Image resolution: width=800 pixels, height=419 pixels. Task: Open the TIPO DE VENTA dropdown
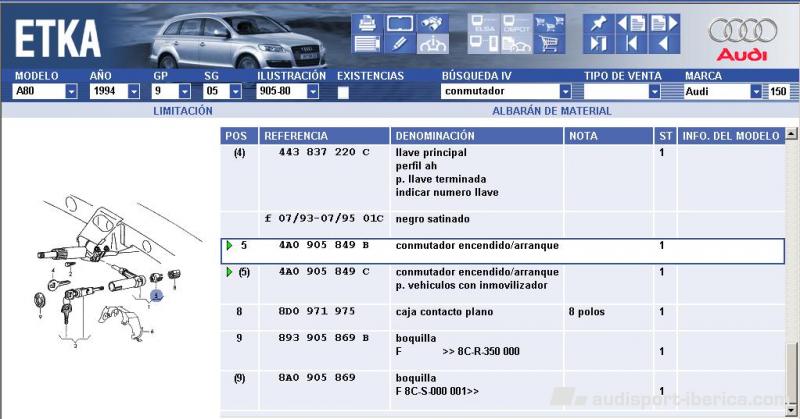point(655,92)
